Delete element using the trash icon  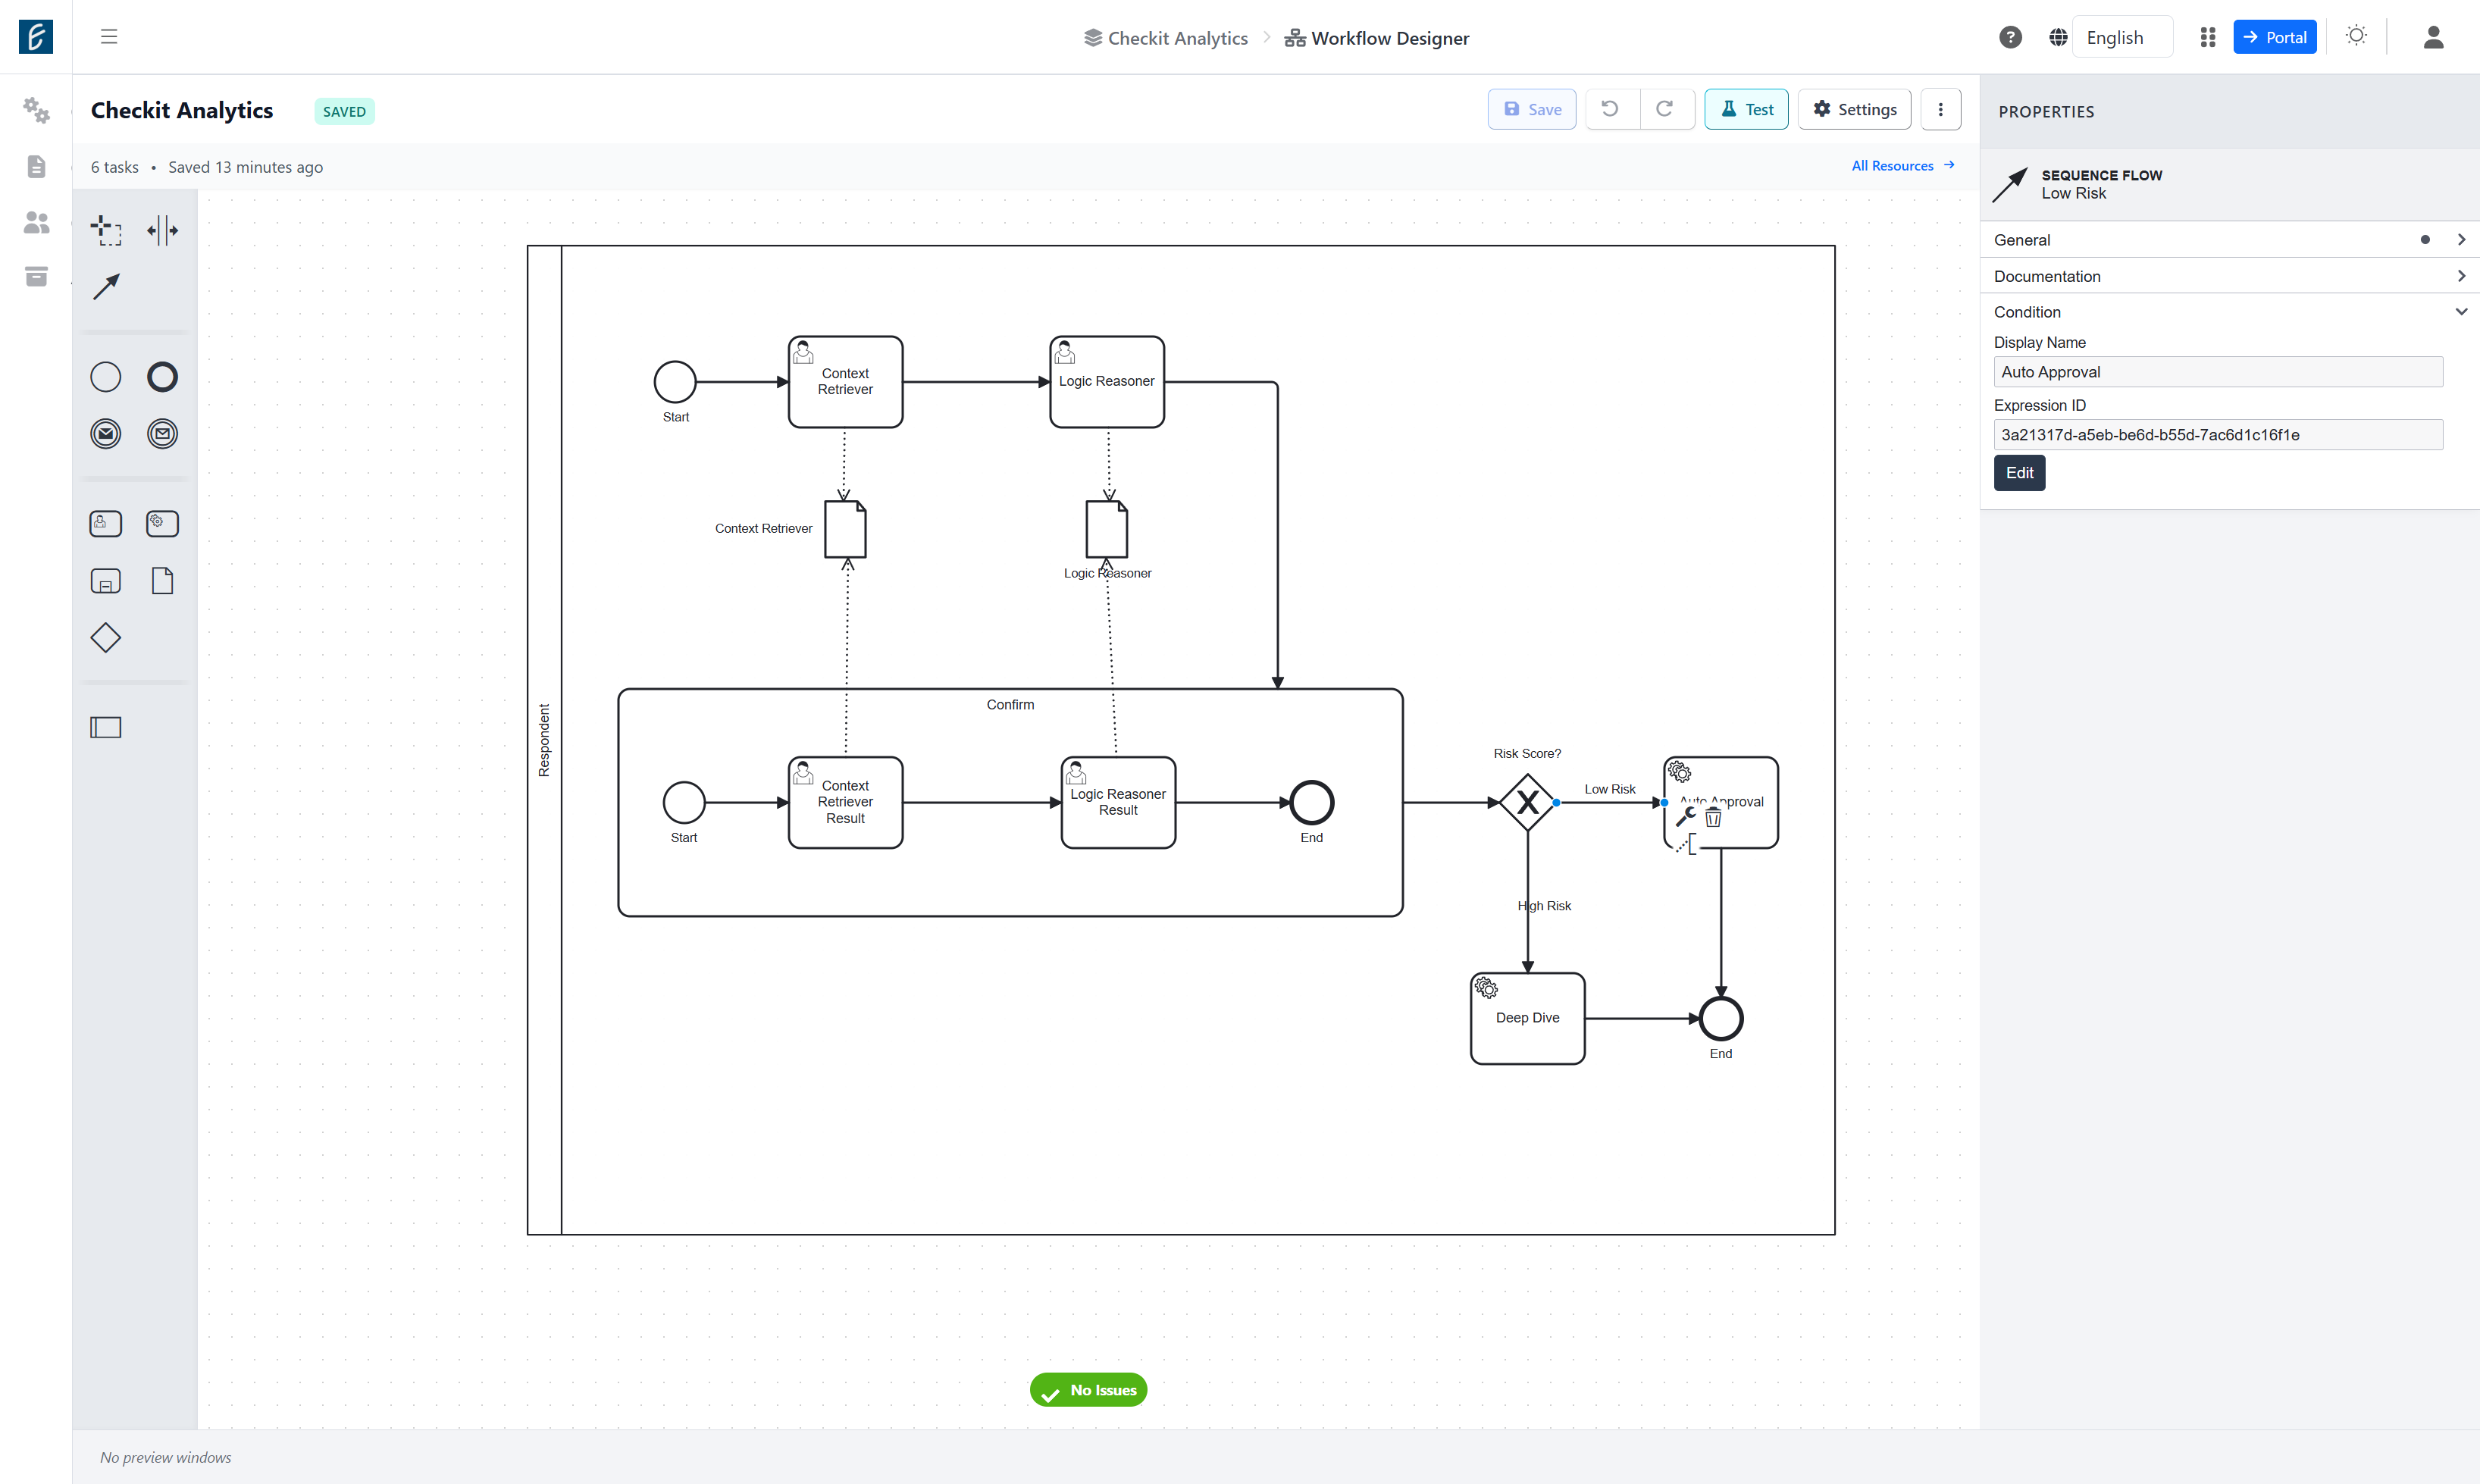coord(1713,818)
